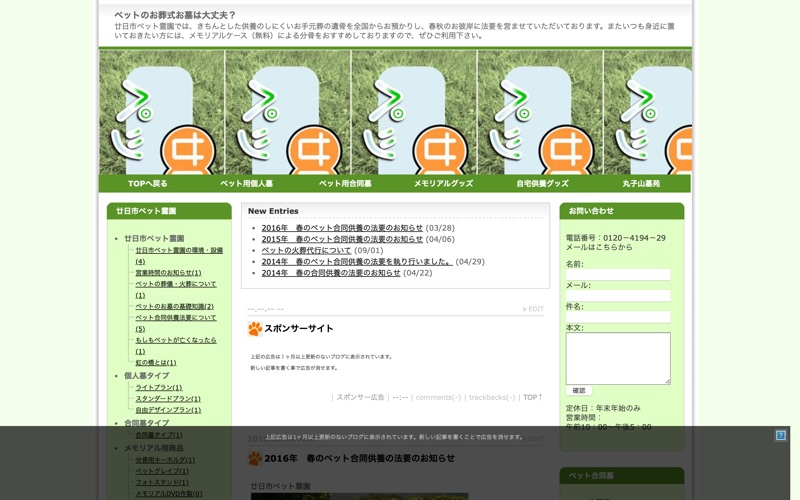Screen dimensions: 800x500
Task: Open 2016年 春のペット合同供養 entry link
Action: pyautogui.click(x=342, y=228)
